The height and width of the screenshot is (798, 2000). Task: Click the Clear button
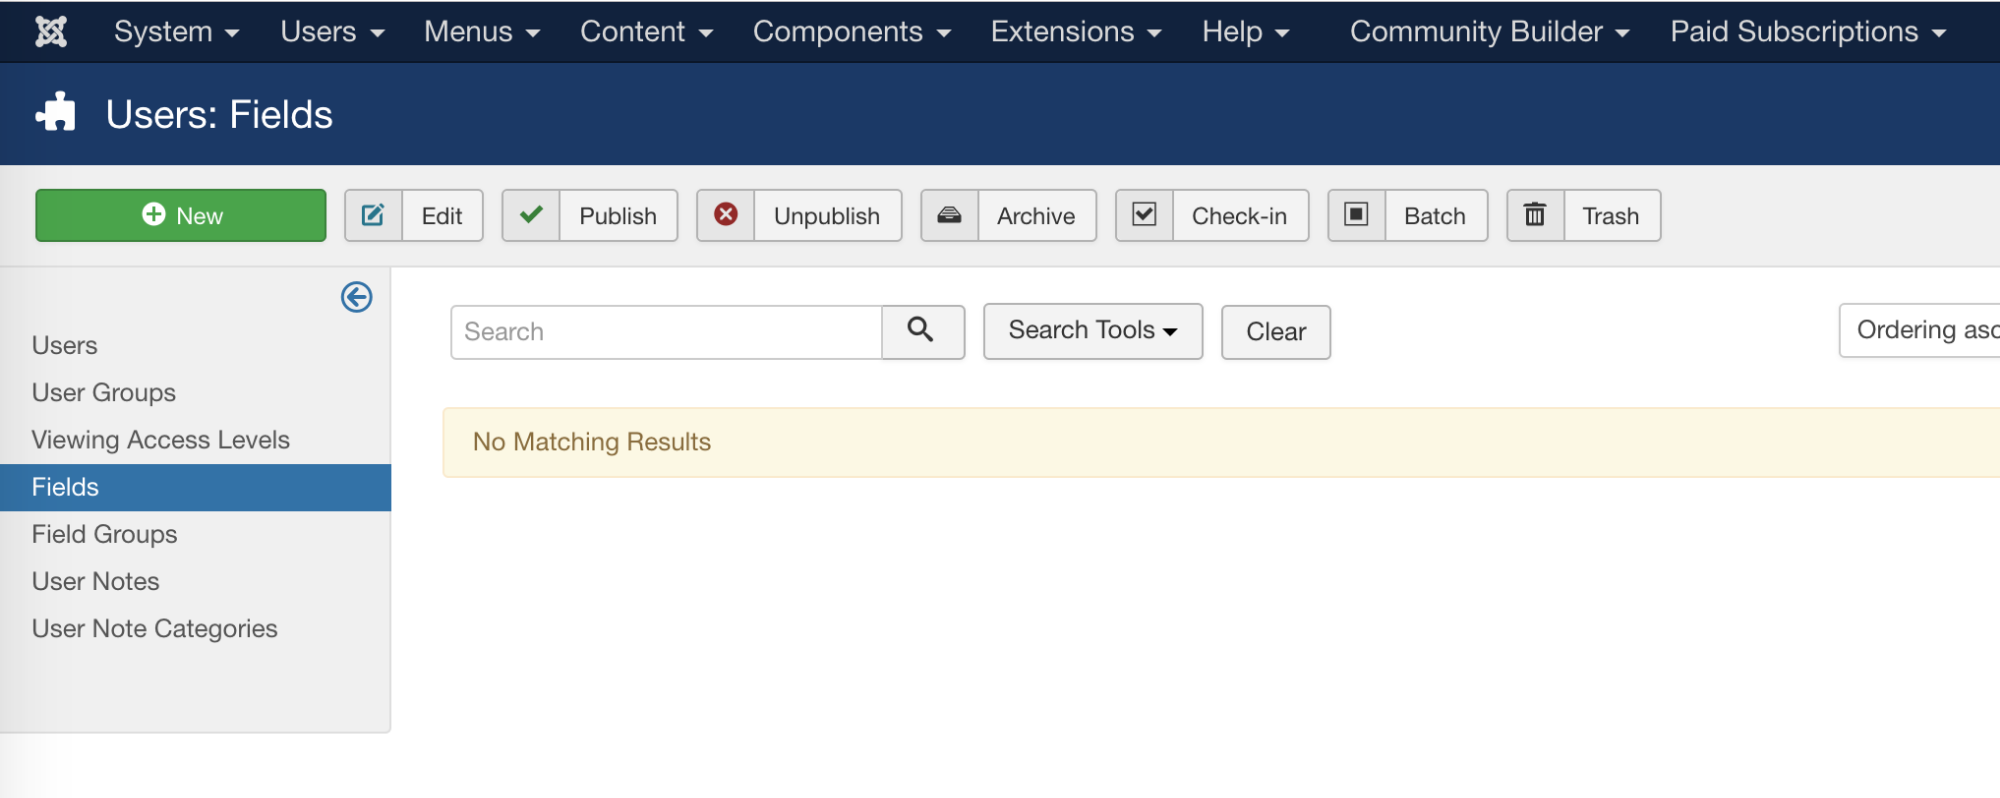1276,332
